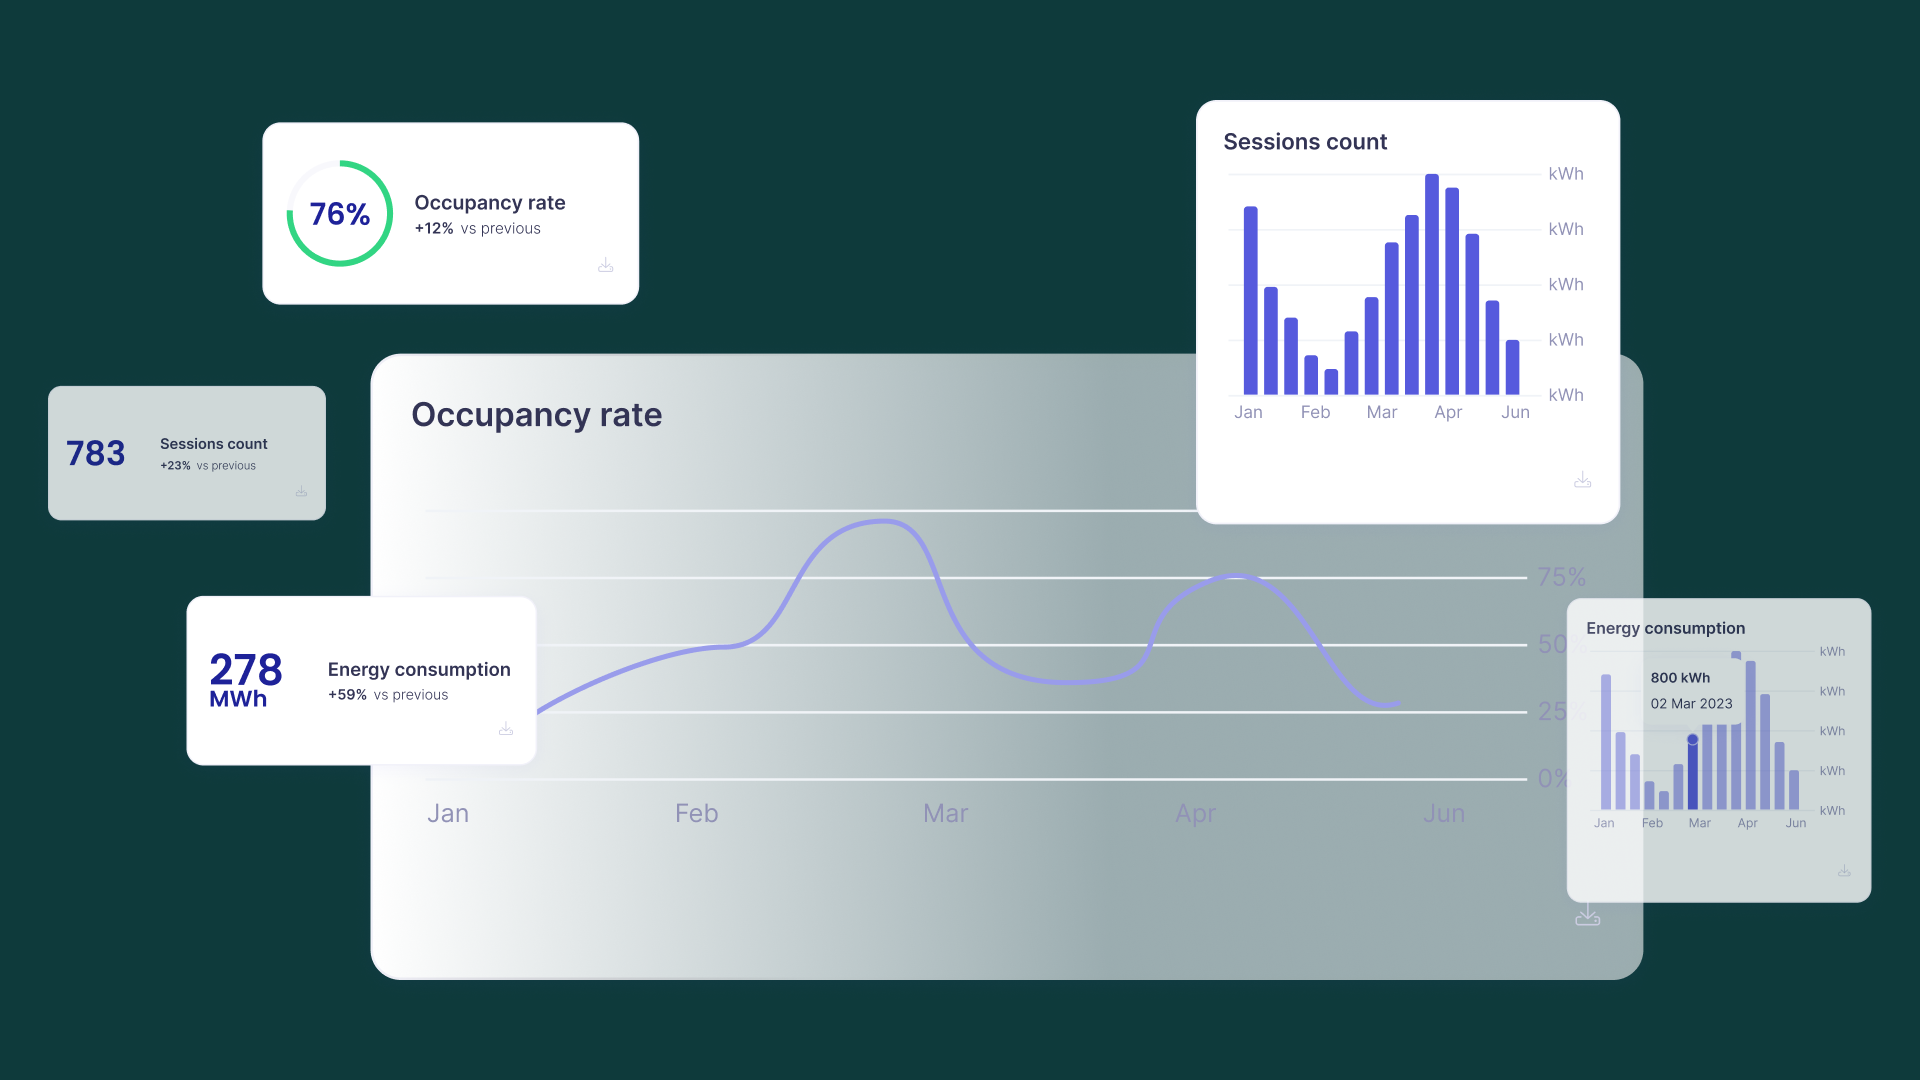Click download icon on Occupancy rate summary card

pos(605,265)
